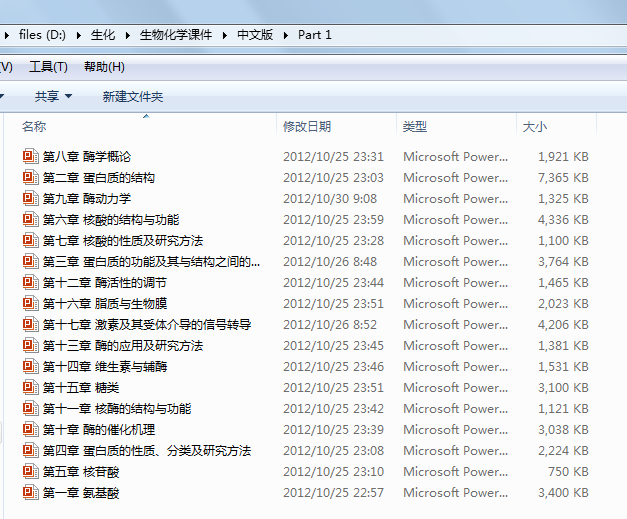
Task: Select the icon next to 第五章 核苷酸
Action: point(30,472)
